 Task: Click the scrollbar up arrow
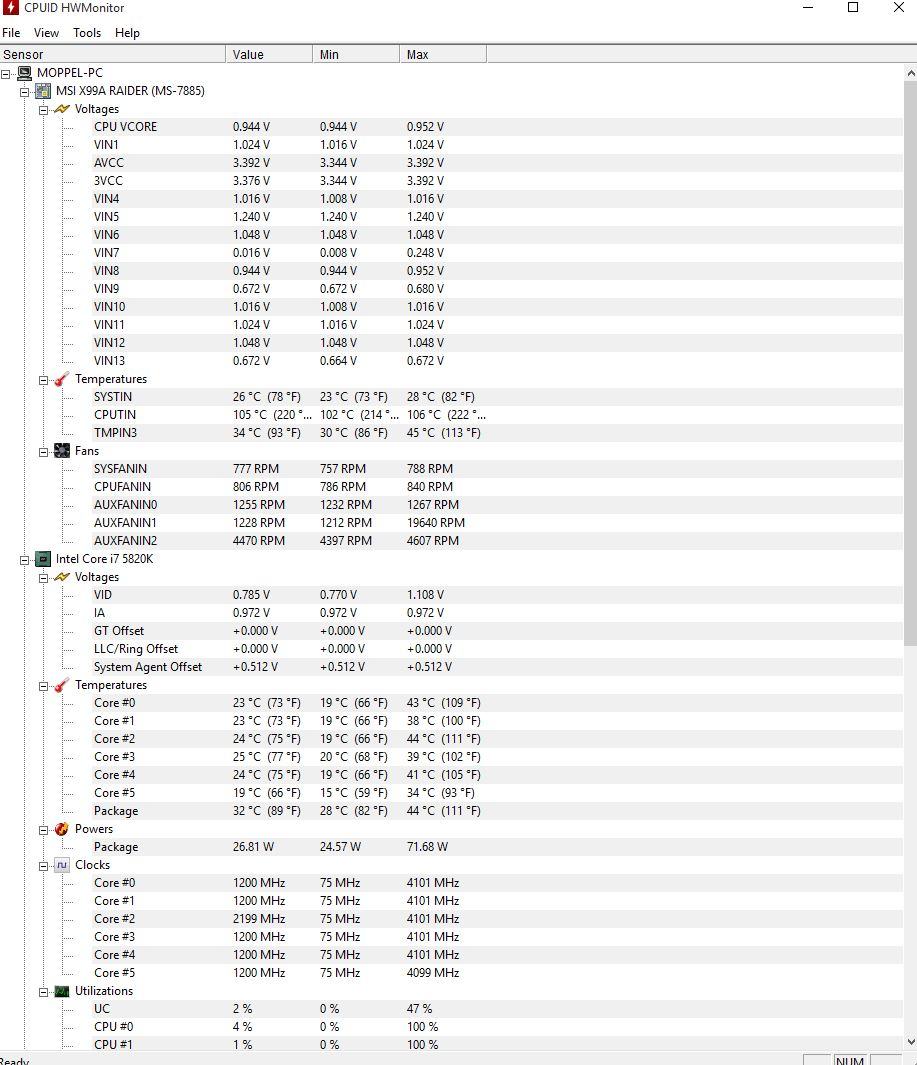tap(910, 73)
